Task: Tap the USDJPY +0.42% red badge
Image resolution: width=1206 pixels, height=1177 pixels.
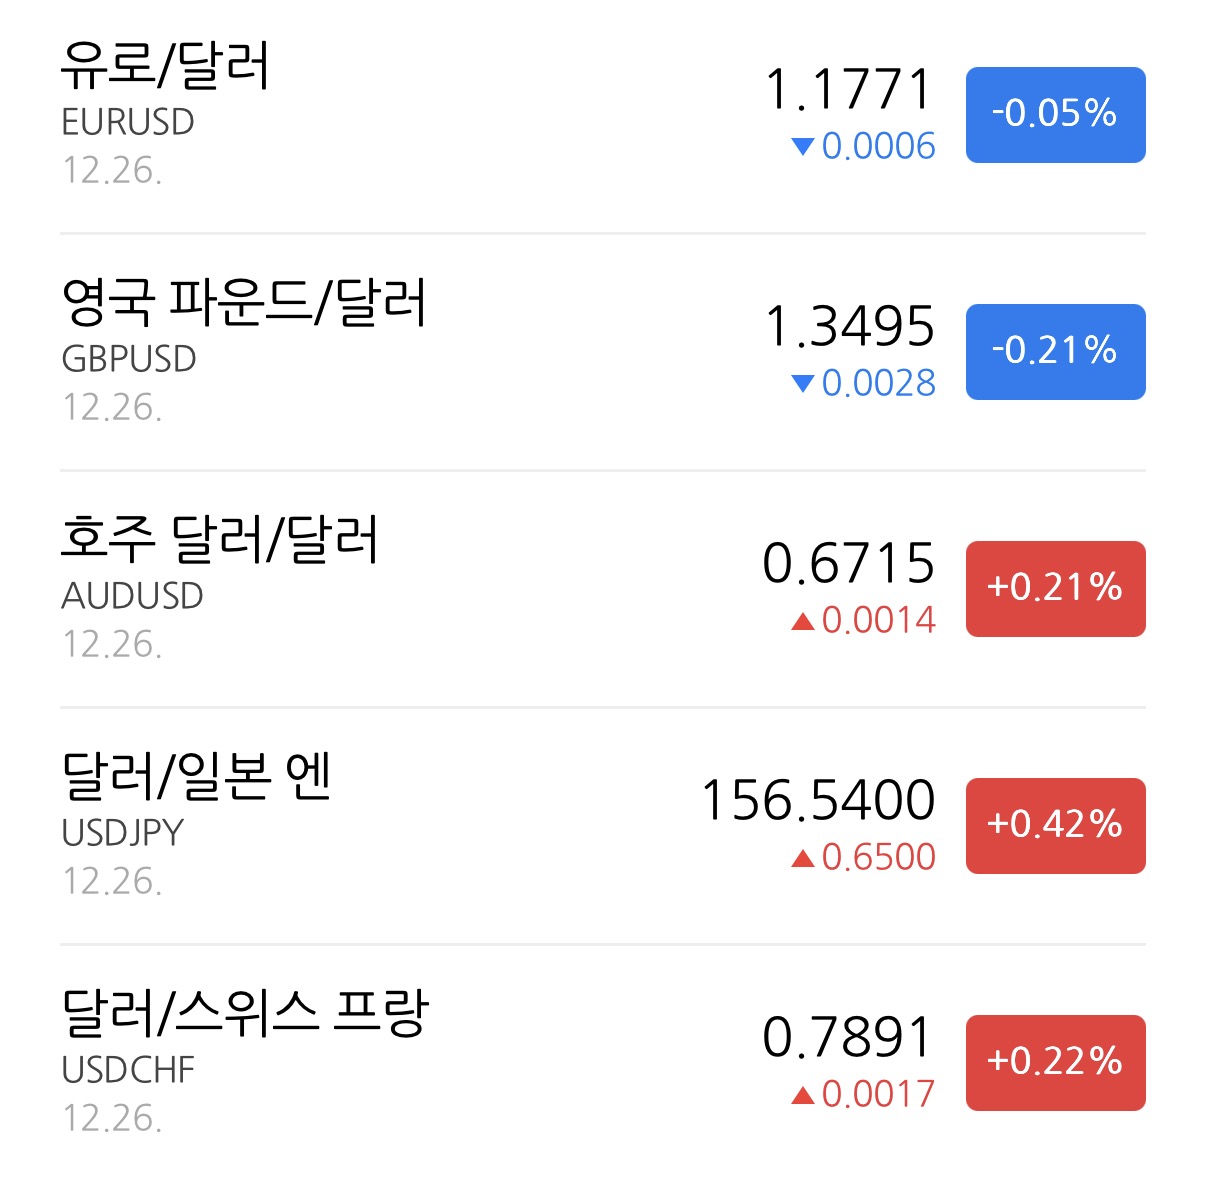Action: (1055, 825)
